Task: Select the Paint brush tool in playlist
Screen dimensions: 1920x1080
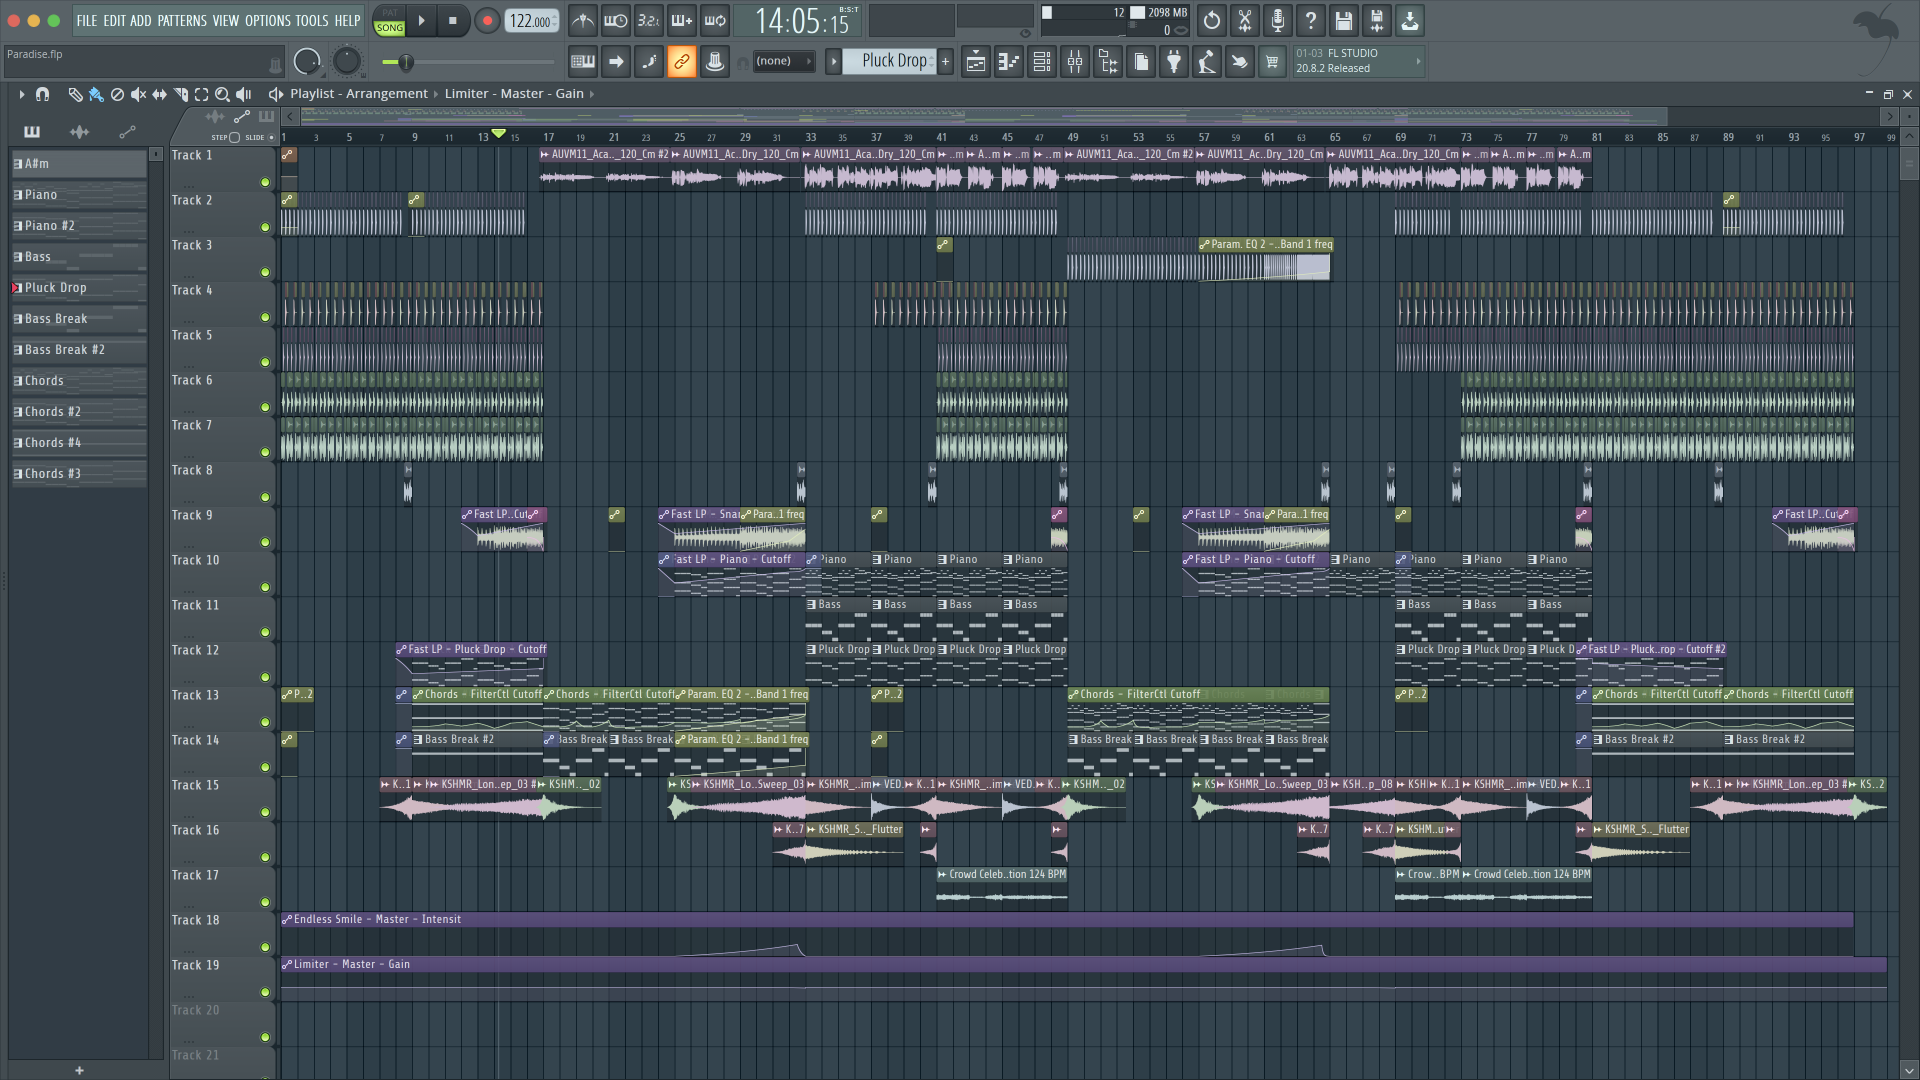Action: point(96,94)
